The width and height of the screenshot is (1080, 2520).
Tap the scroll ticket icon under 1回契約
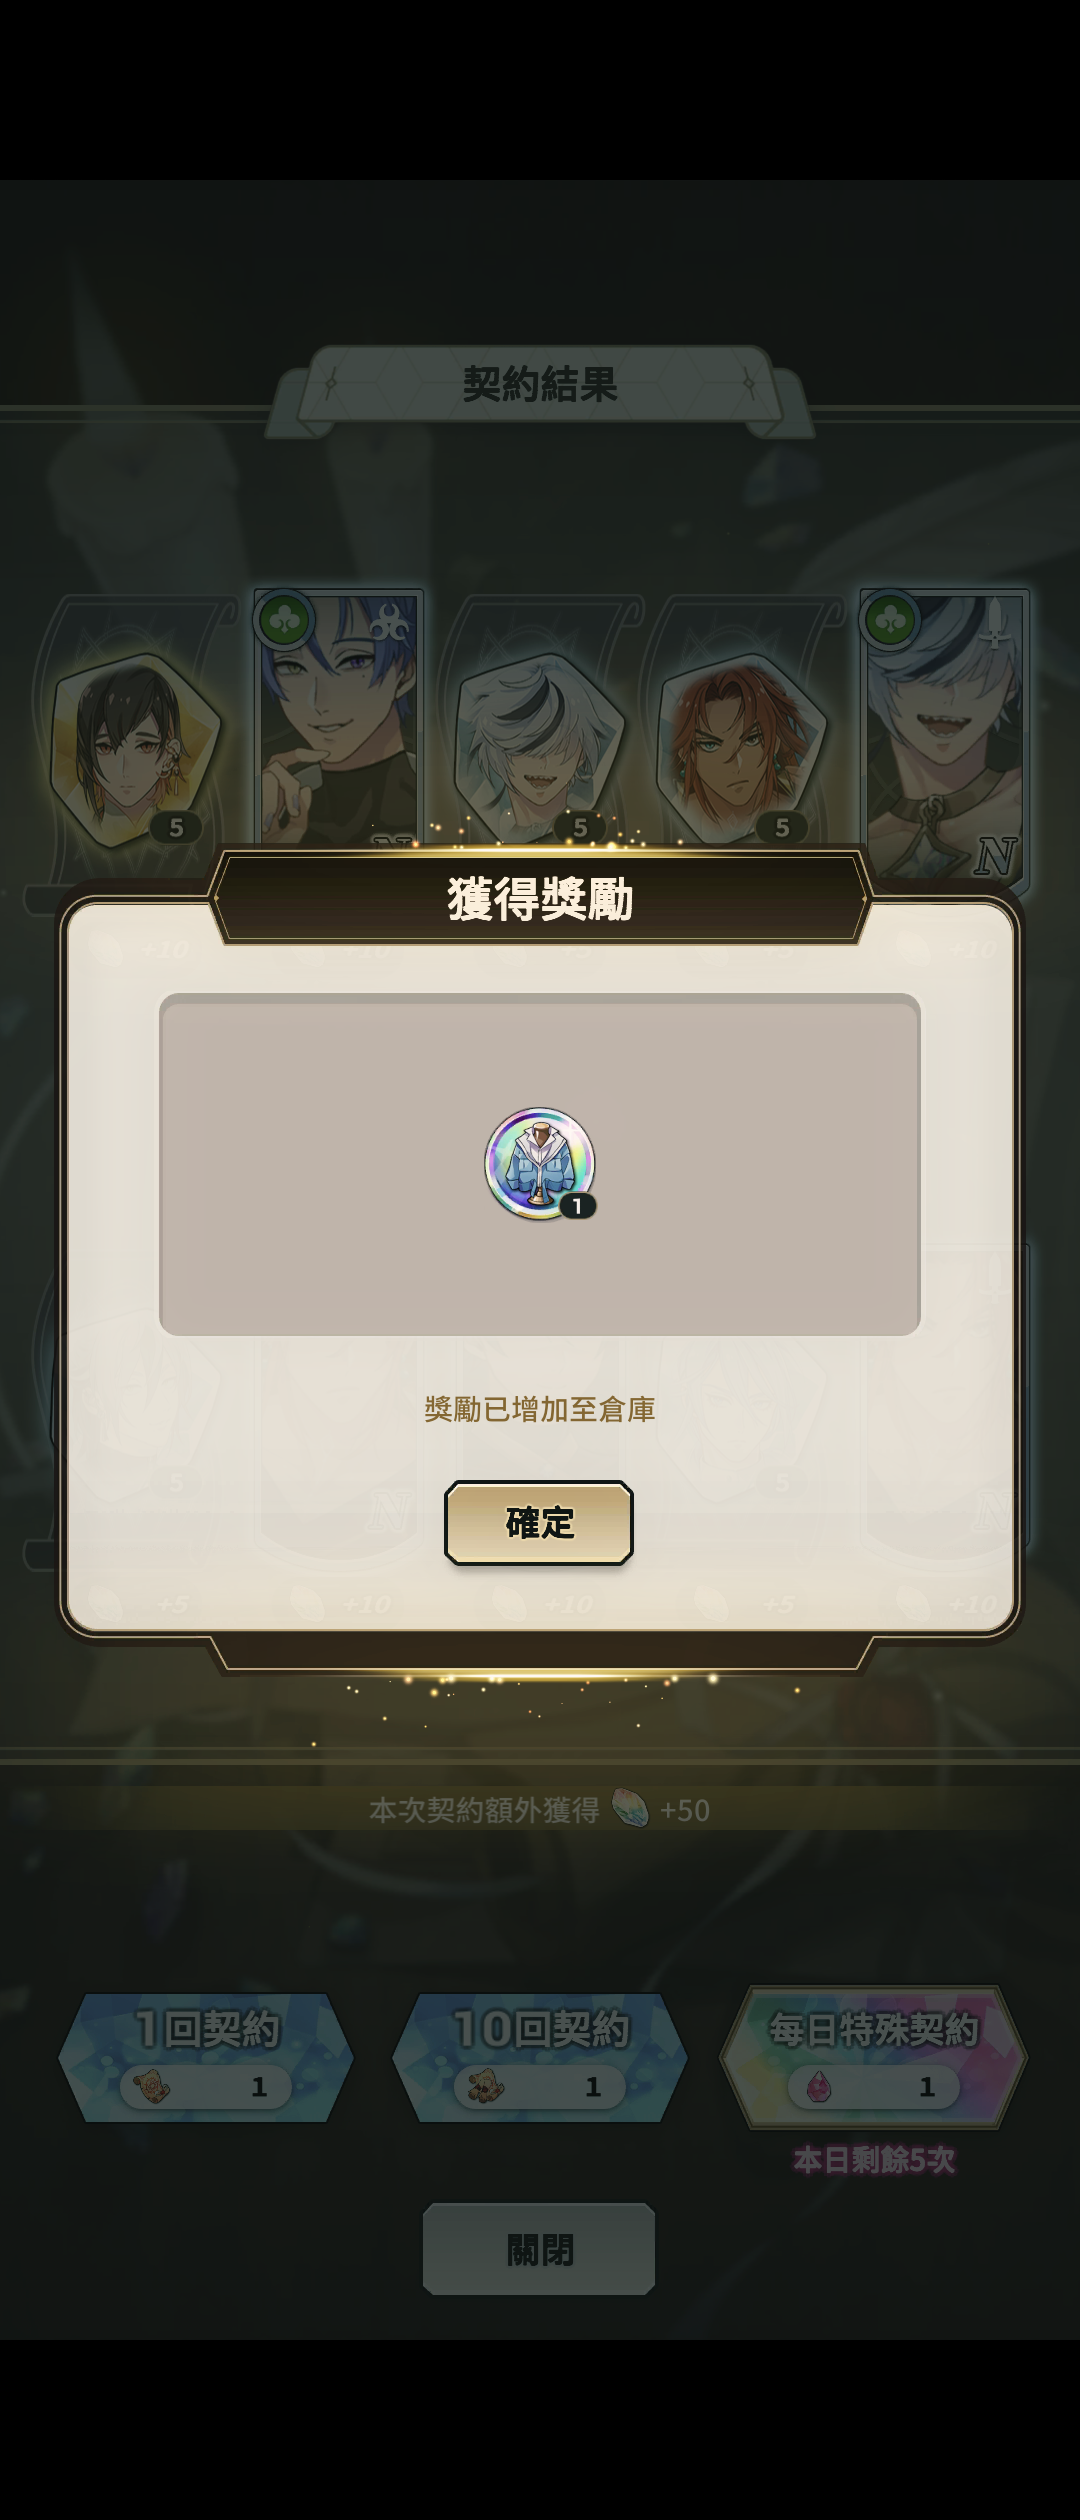point(151,2087)
